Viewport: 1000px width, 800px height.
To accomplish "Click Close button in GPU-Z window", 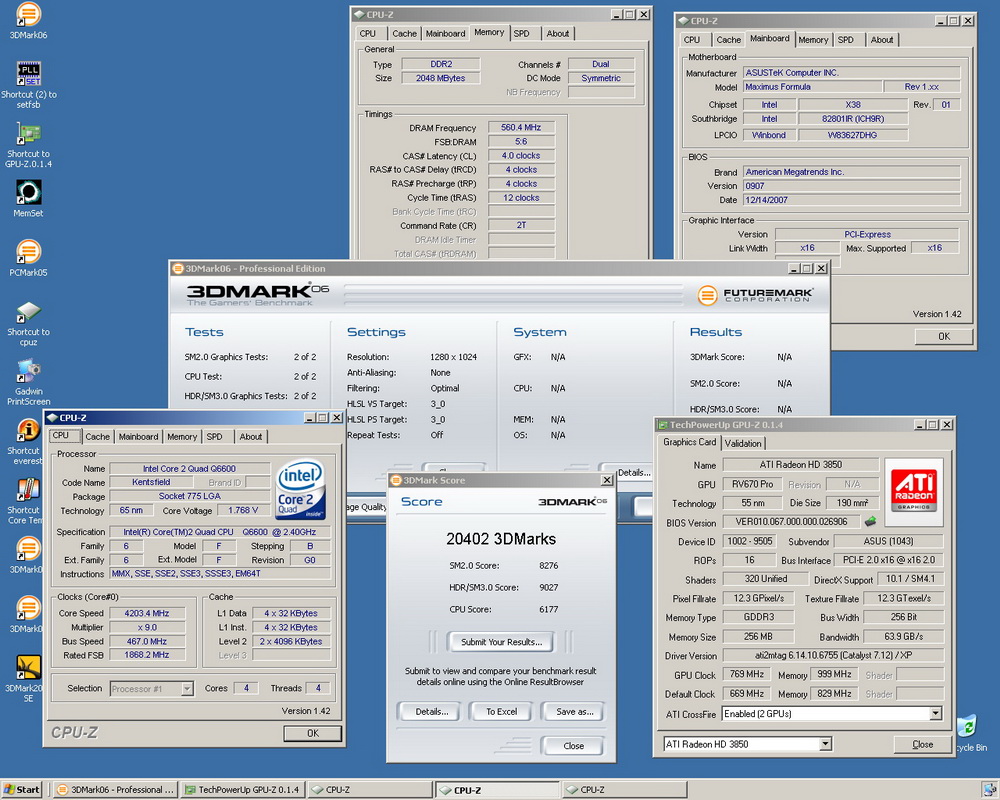I will point(922,744).
